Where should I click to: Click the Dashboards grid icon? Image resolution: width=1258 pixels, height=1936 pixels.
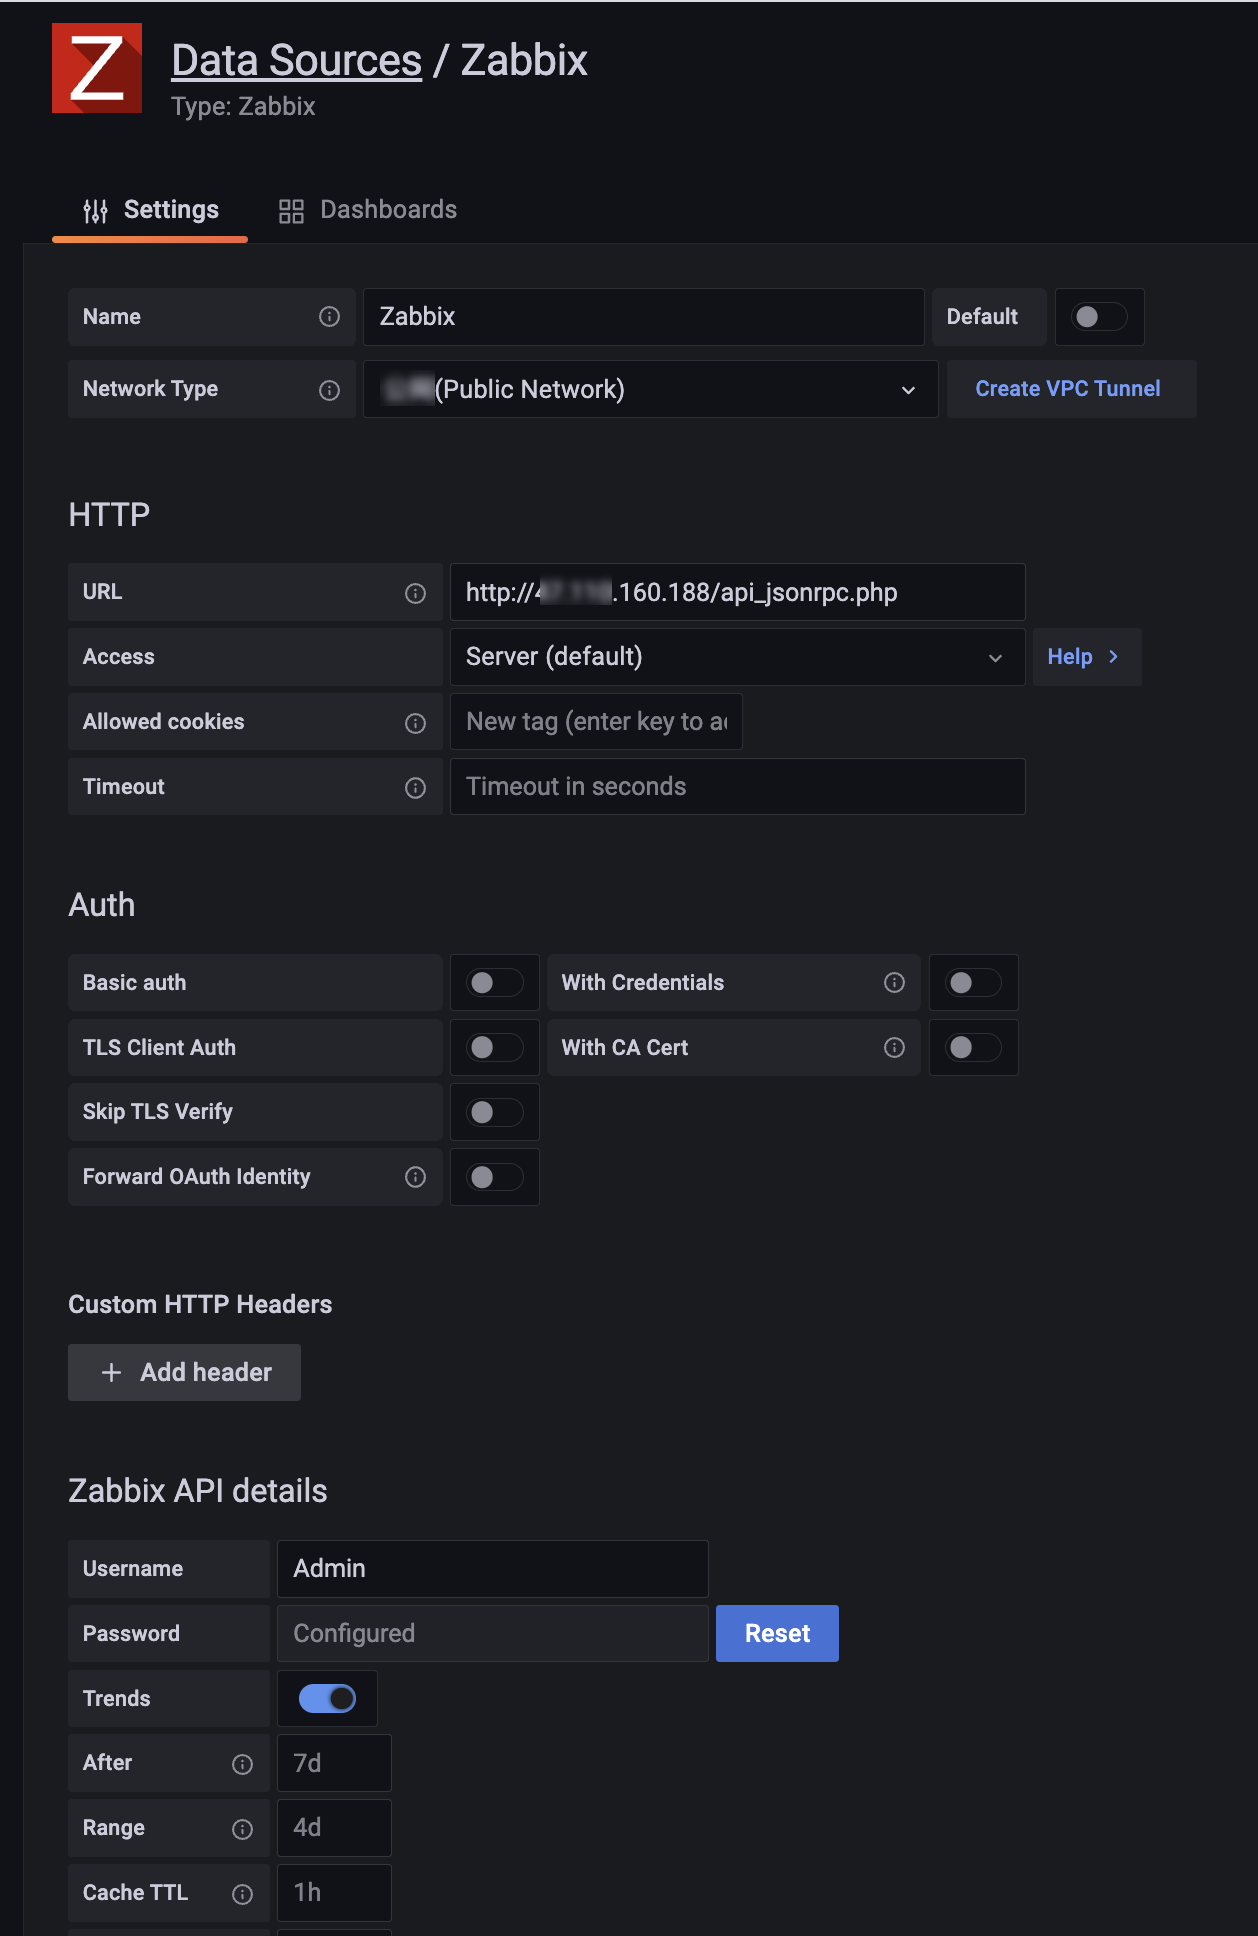click(x=291, y=211)
